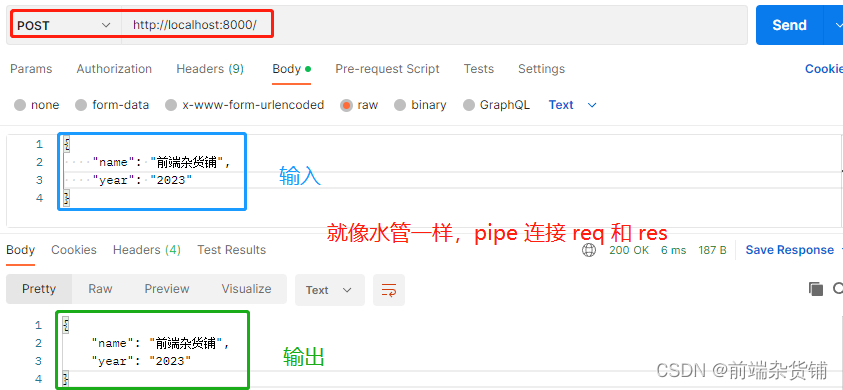Open the Cookies link

pos(824,69)
